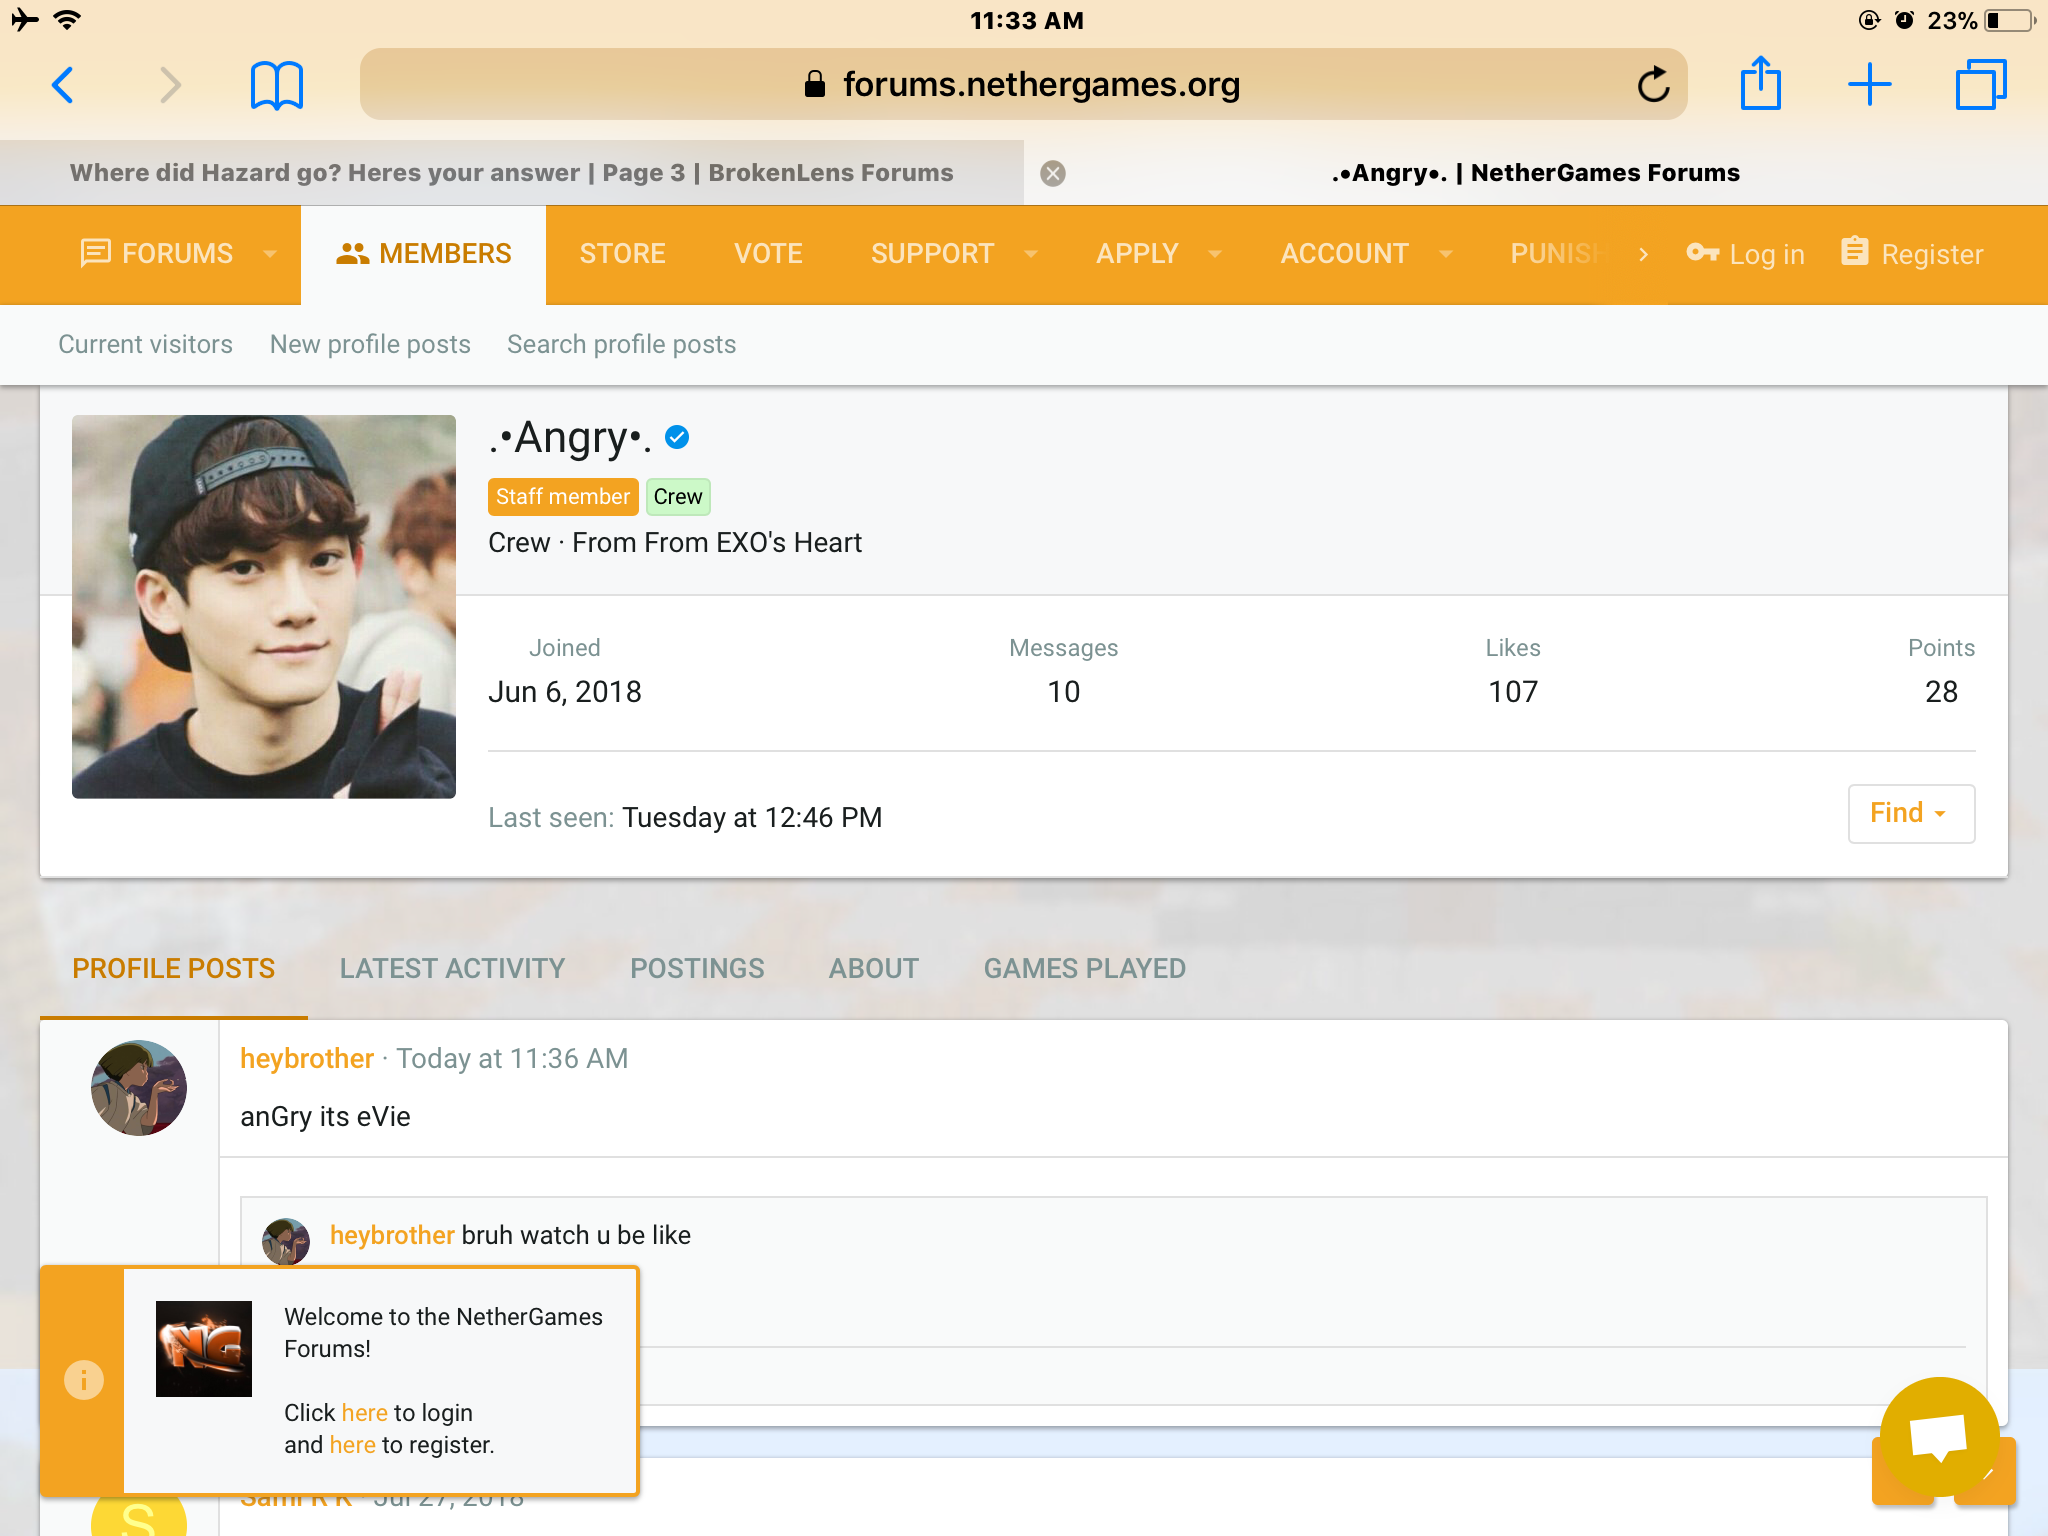
Task: Expand the SUPPORT dropdown arrow
Action: [x=1031, y=254]
